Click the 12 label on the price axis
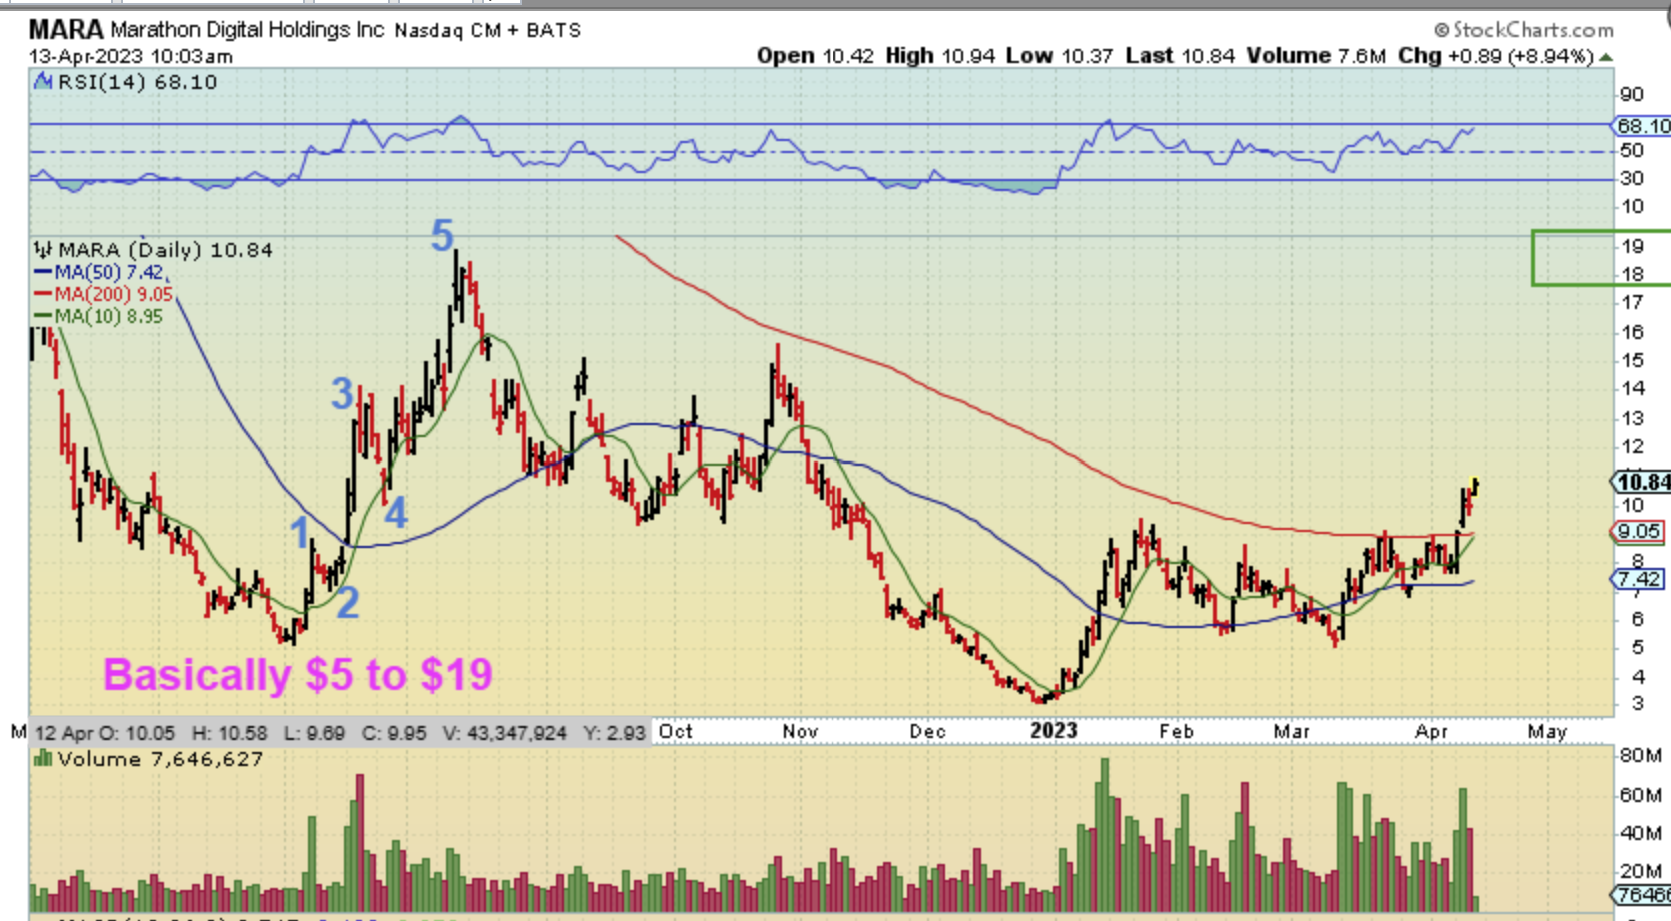This screenshot has height=921, width=1671. point(1632,446)
